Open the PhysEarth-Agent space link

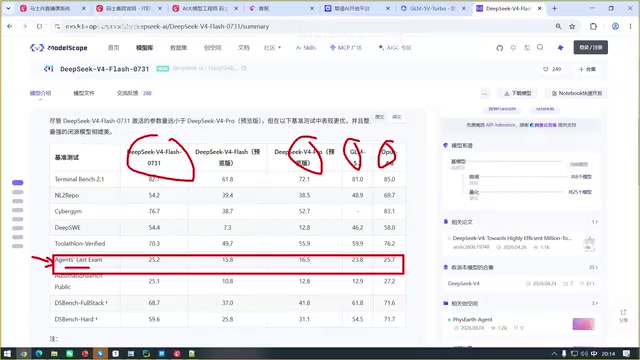click(472, 320)
